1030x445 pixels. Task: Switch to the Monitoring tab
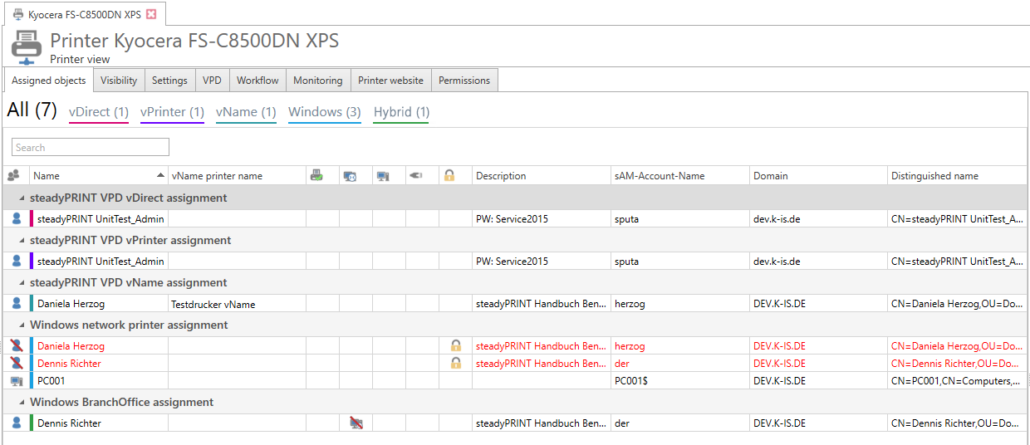coord(318,80)
